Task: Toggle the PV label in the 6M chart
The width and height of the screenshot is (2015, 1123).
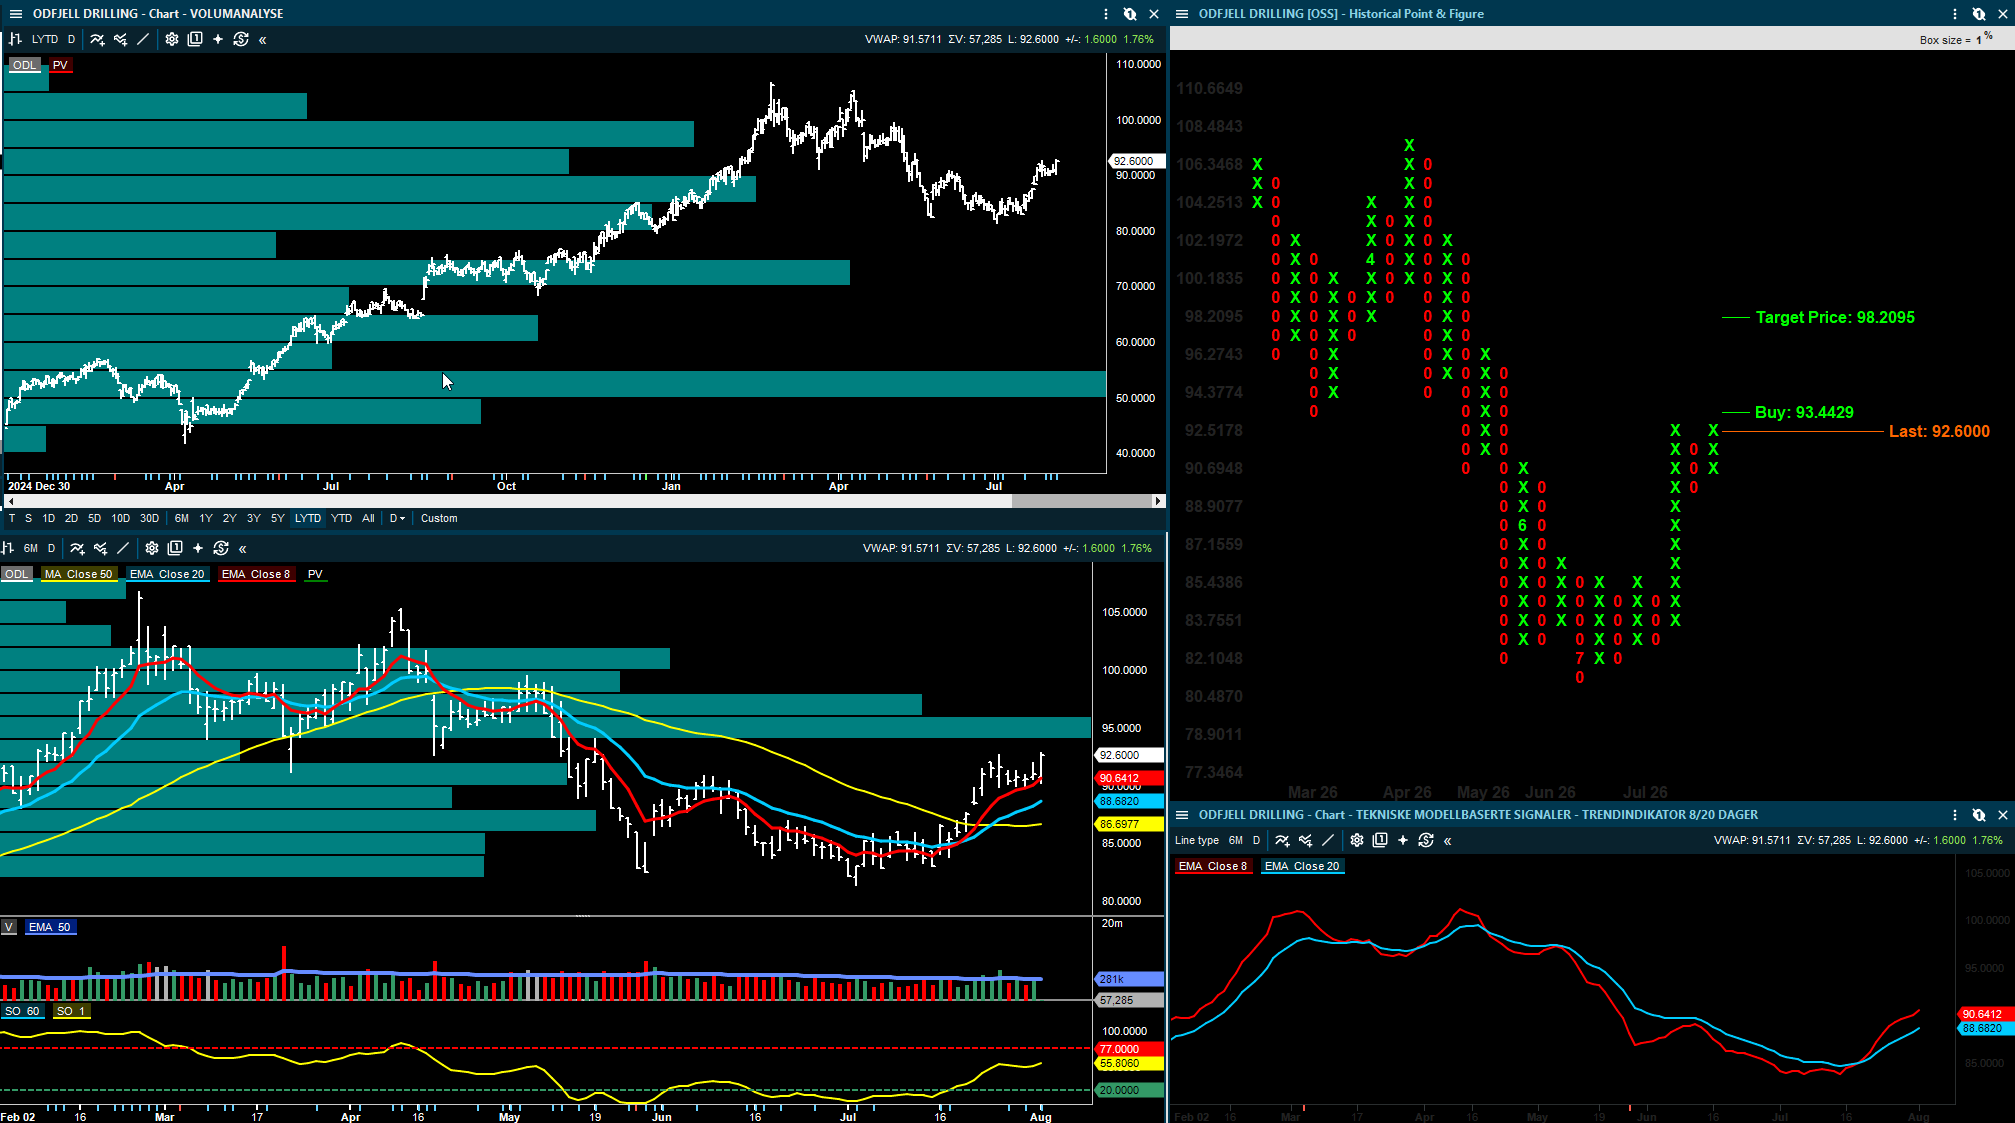Action: coord(315,574)
